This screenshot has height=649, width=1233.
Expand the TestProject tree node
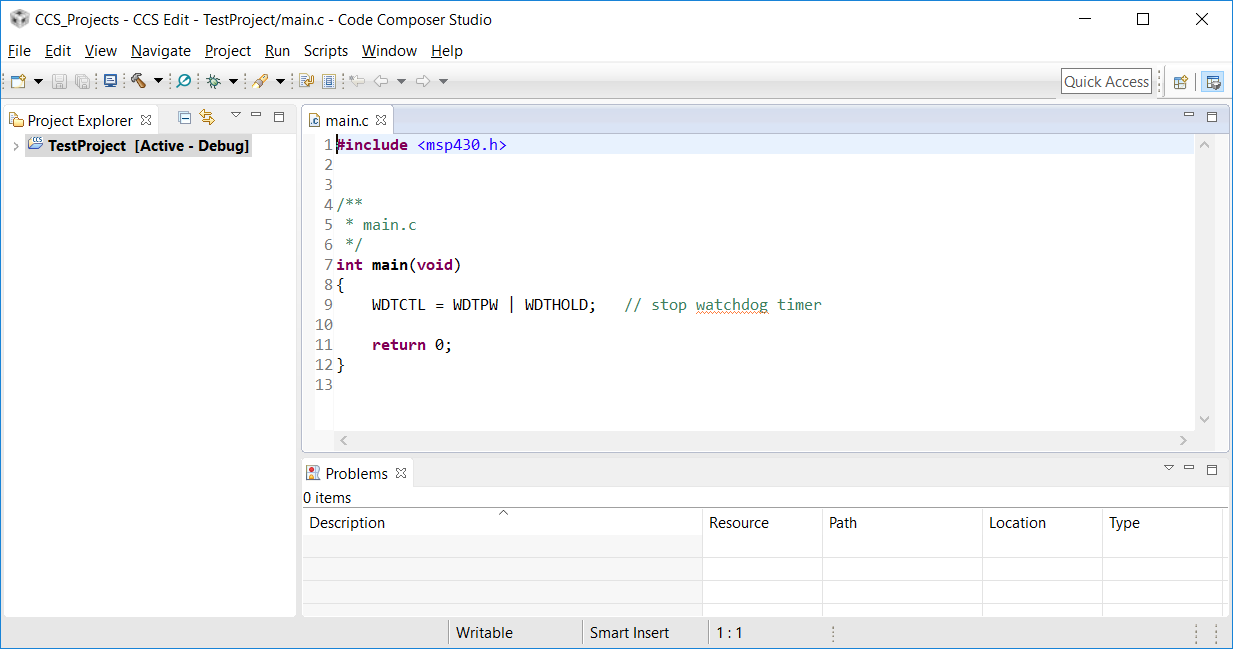coord(15,145)
